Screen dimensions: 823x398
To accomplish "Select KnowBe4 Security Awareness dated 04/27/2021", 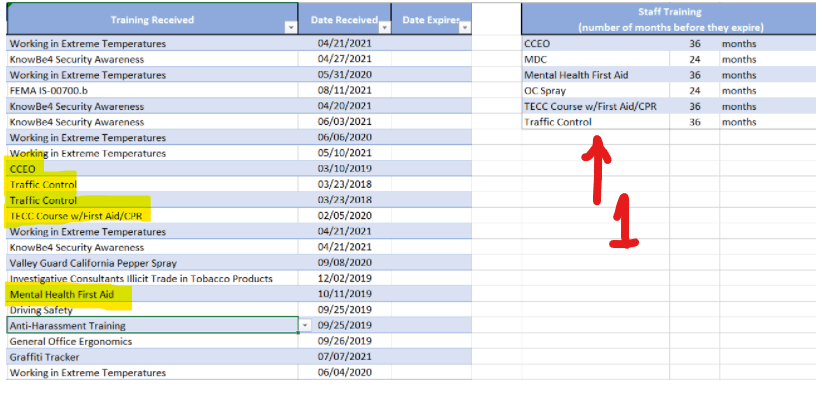I will pyautogui.click(x=152, y=59).
